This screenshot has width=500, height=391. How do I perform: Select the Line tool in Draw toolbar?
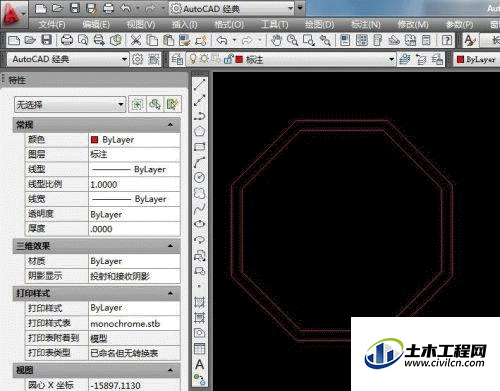tap(200, 84)
